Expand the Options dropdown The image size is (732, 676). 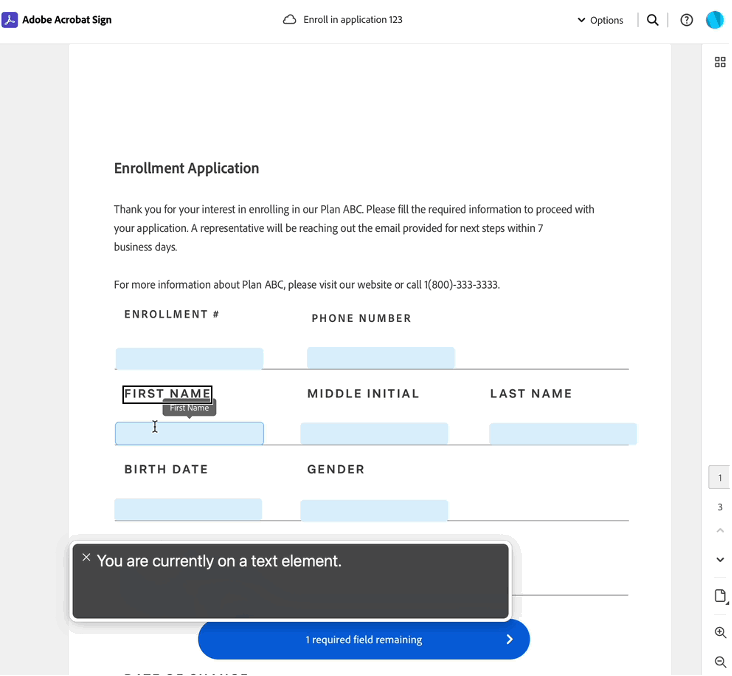pyautogui.click(x=600, y=20)
